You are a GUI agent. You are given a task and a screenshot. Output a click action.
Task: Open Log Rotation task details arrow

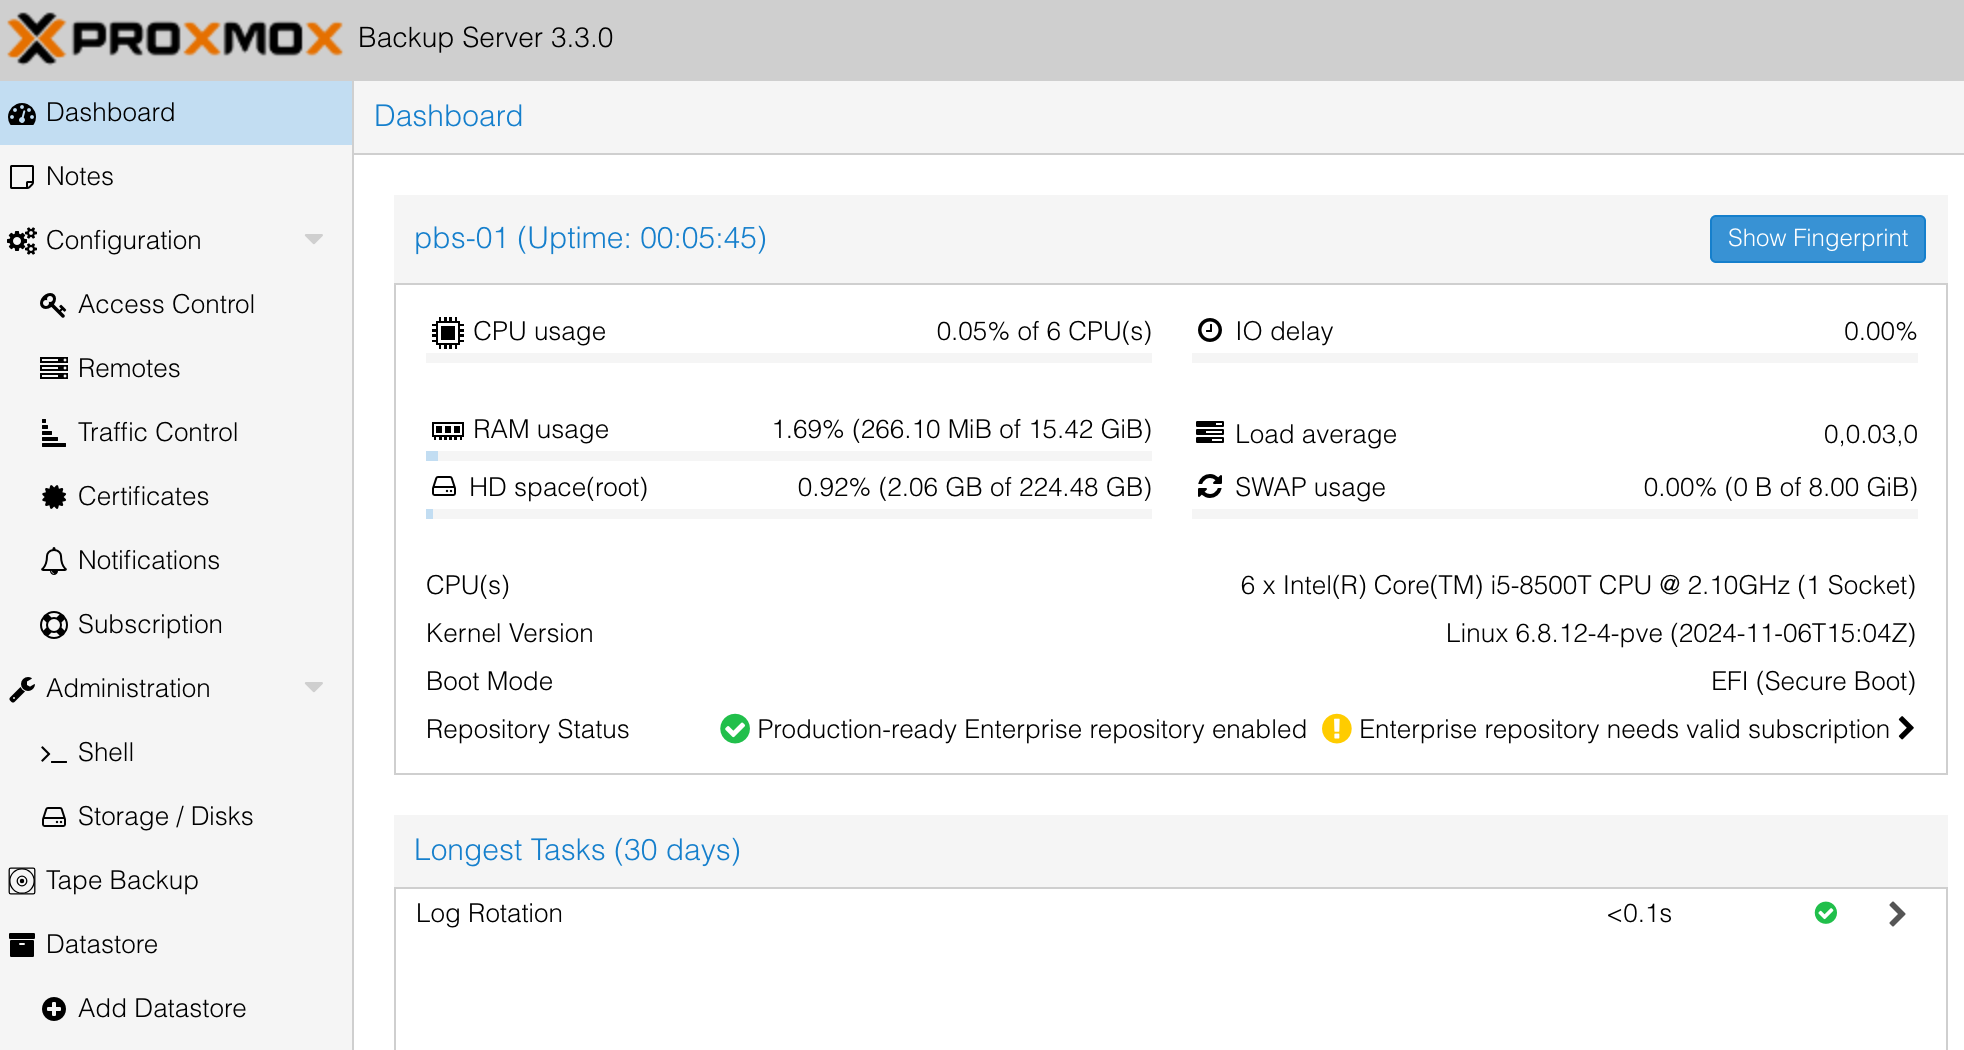coord(1897,914)
